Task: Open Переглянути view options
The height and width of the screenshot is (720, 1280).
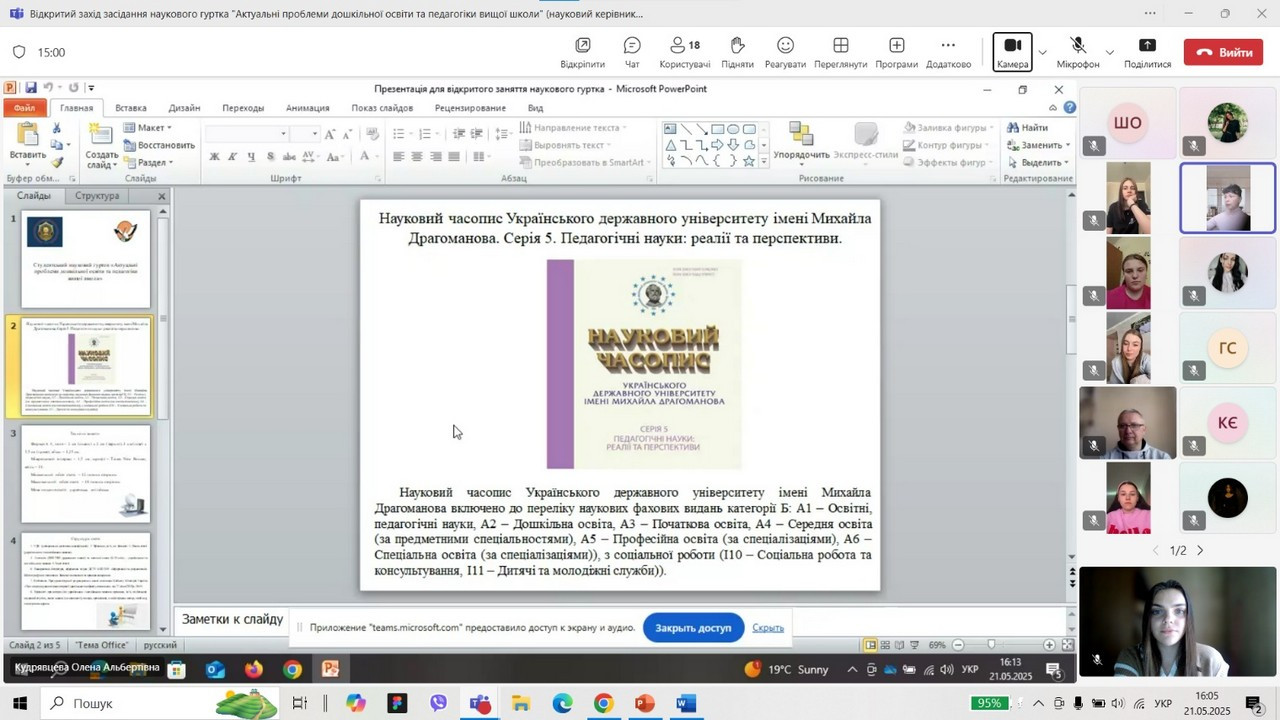Action: 840,52
